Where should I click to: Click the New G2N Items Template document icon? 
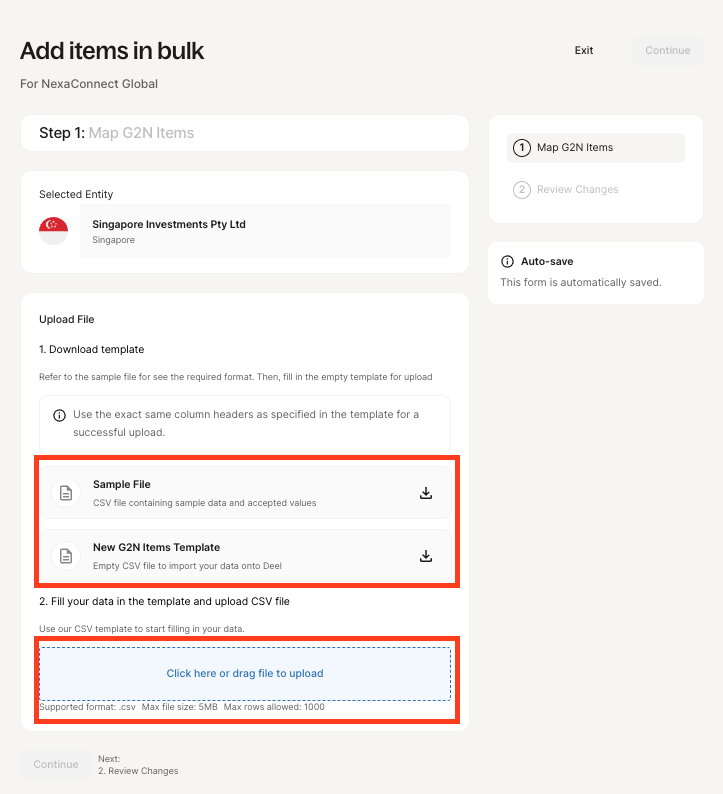point(66,556)
